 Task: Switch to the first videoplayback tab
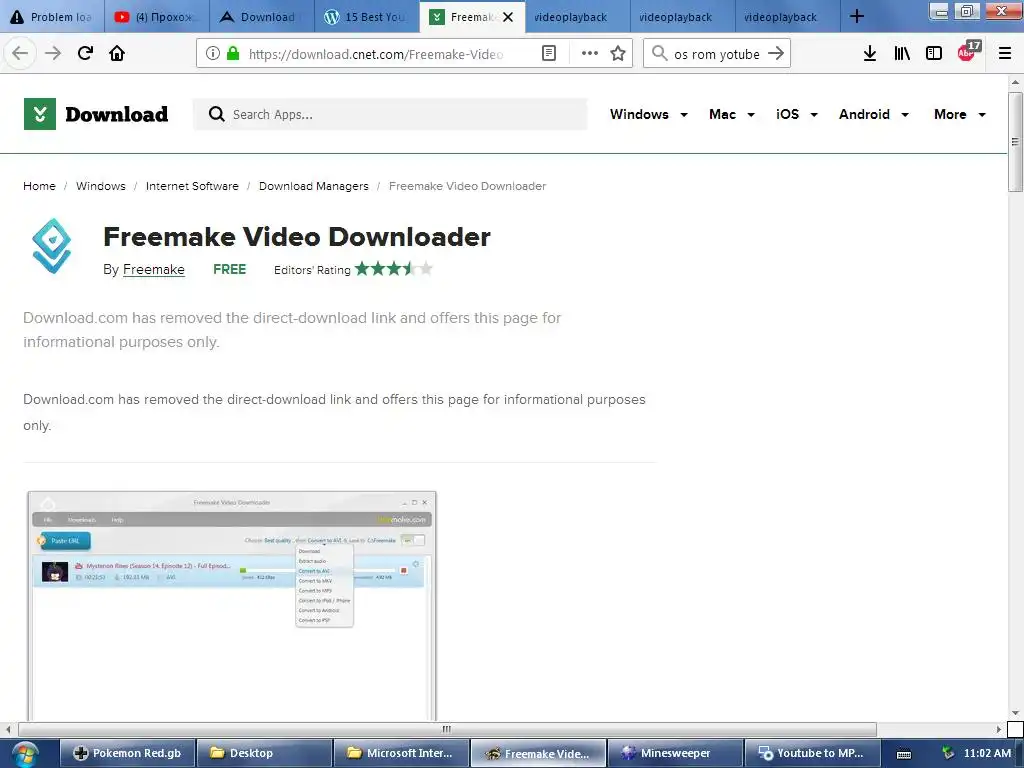click(577, 17)
